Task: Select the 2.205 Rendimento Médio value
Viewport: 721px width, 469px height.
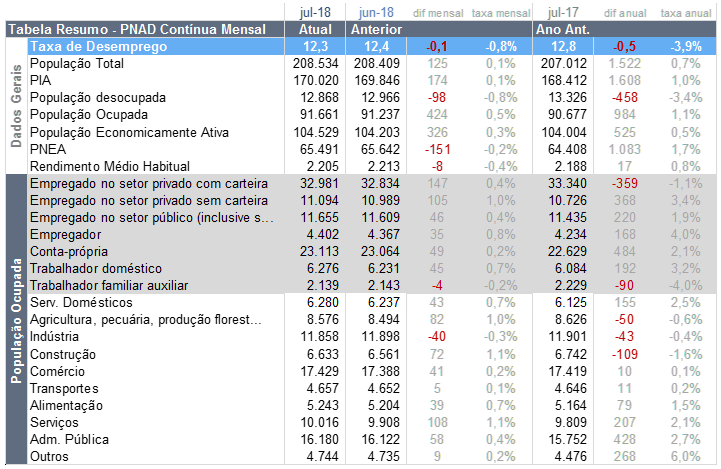Action: click(x=323, y=166)
